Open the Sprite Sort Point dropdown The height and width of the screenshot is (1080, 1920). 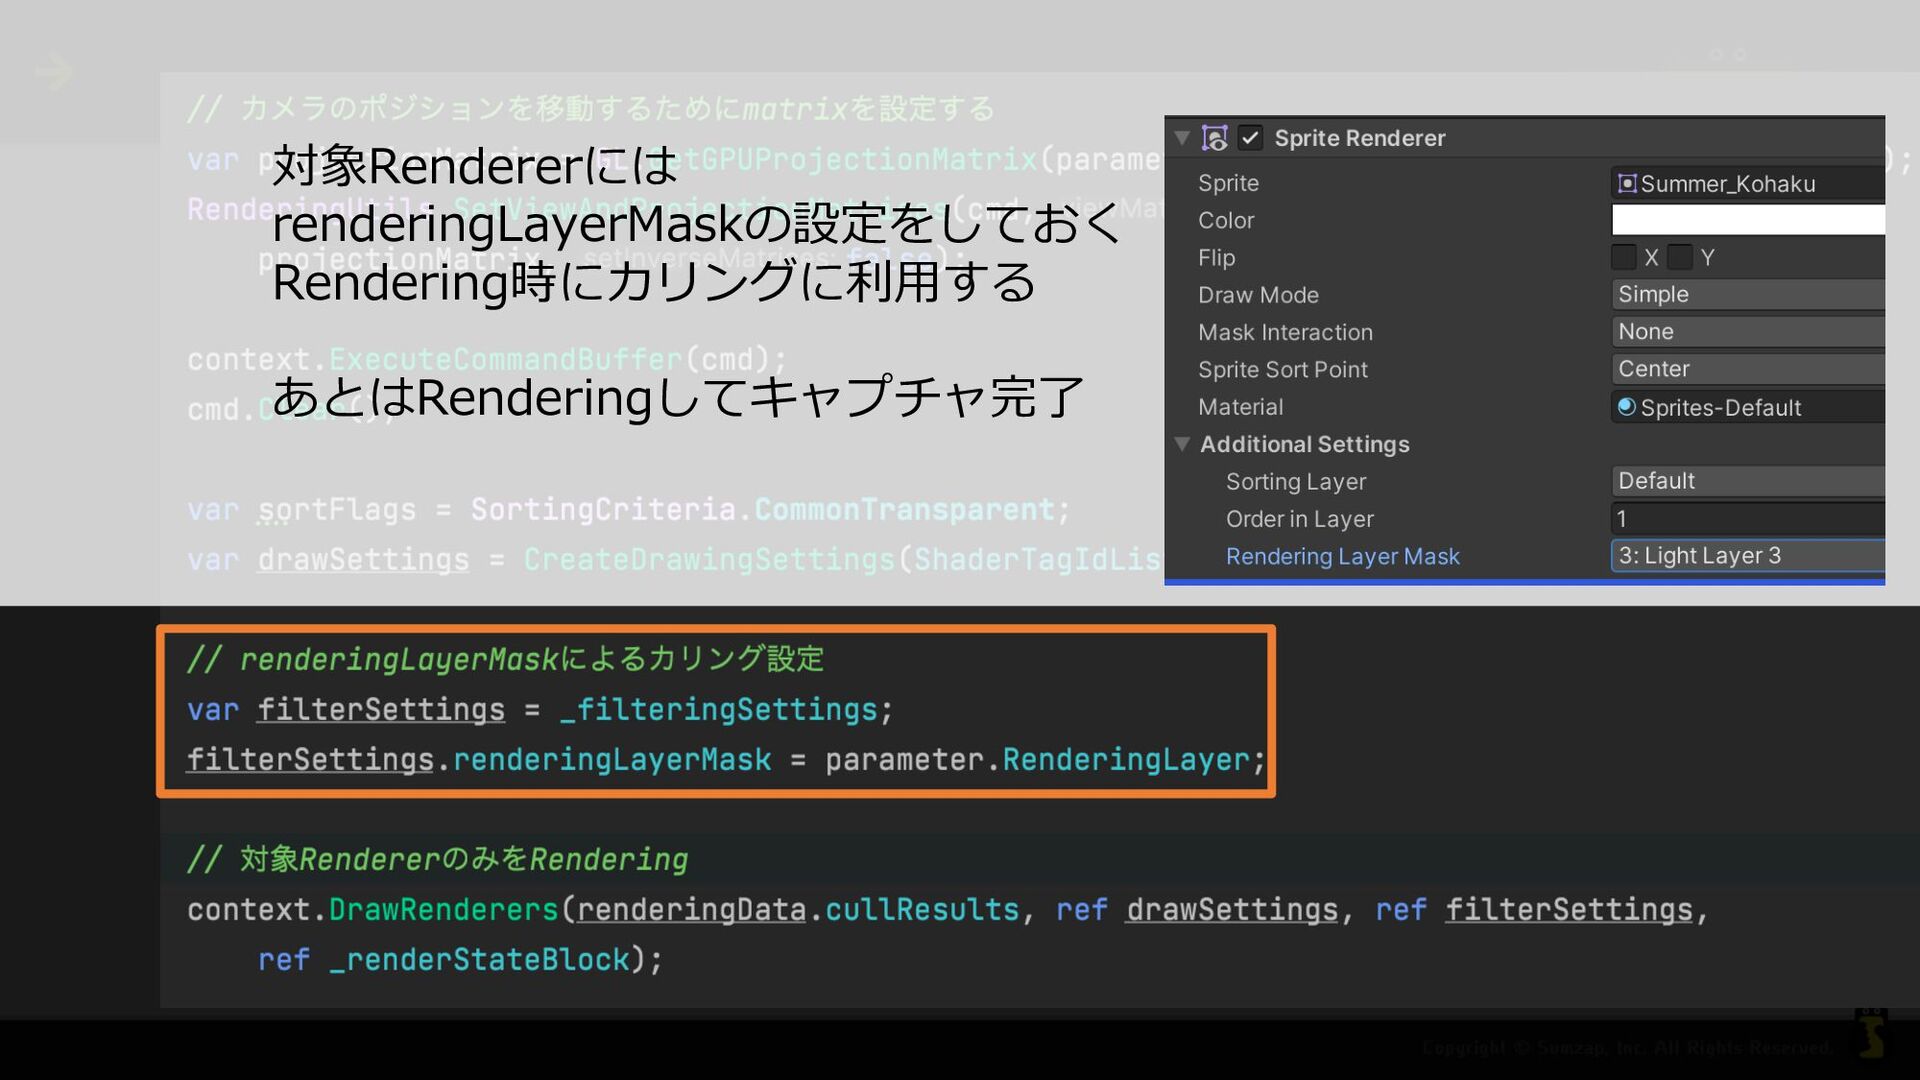(1748, 369)
